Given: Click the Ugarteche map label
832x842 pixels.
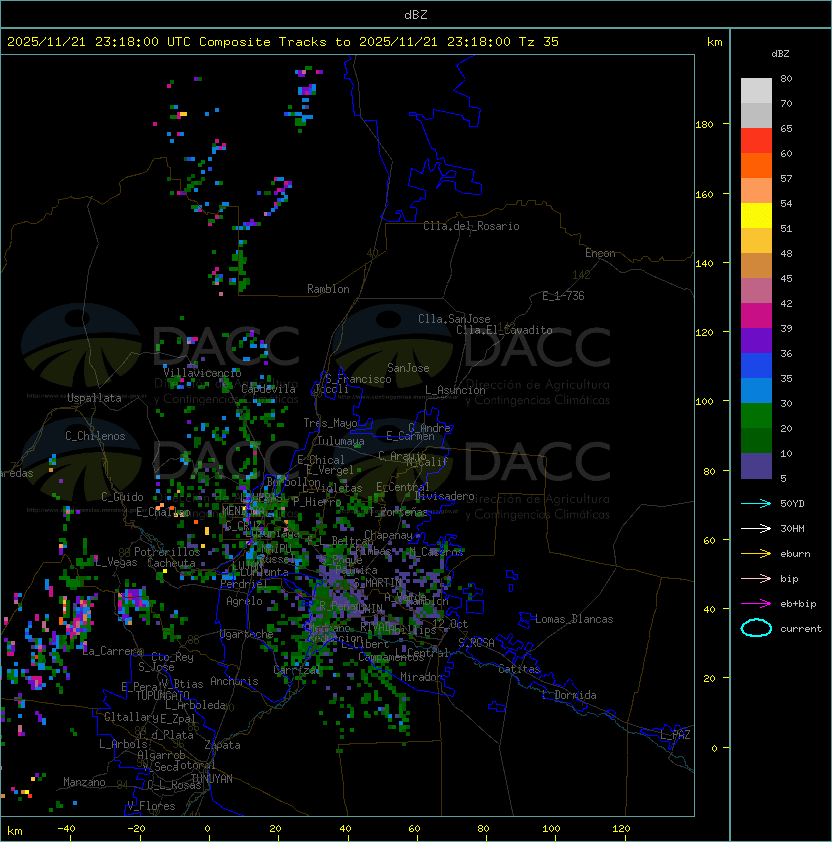Looking at the screenshot, I should coord(247,634).
